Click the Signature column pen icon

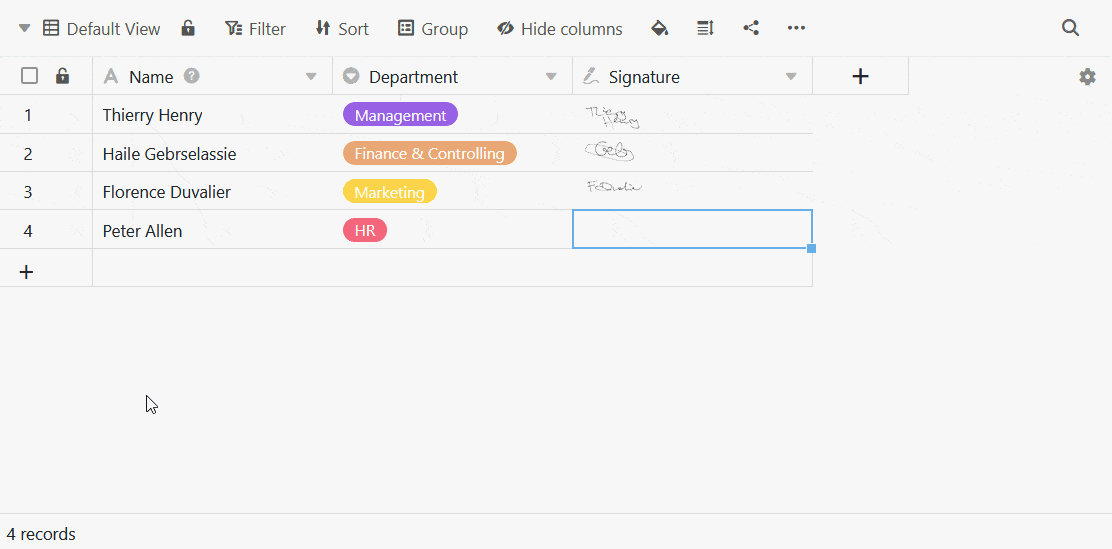[x=591, y=76]
